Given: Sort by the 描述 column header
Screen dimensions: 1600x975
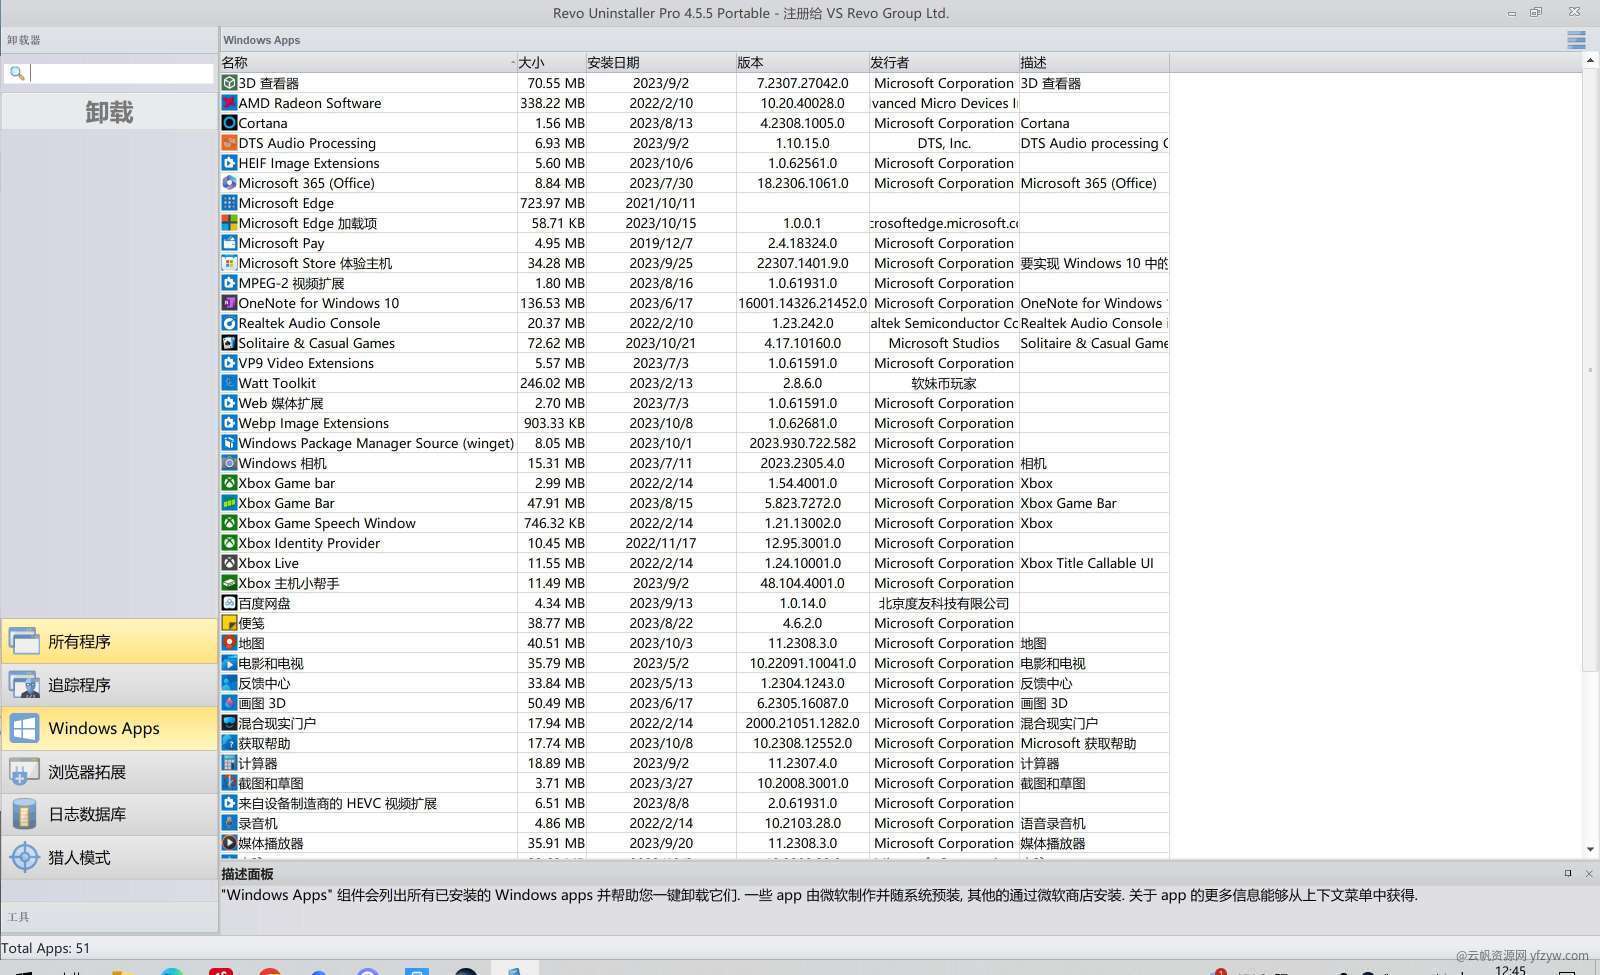Looking at the screenshot, I should 1093,62.
